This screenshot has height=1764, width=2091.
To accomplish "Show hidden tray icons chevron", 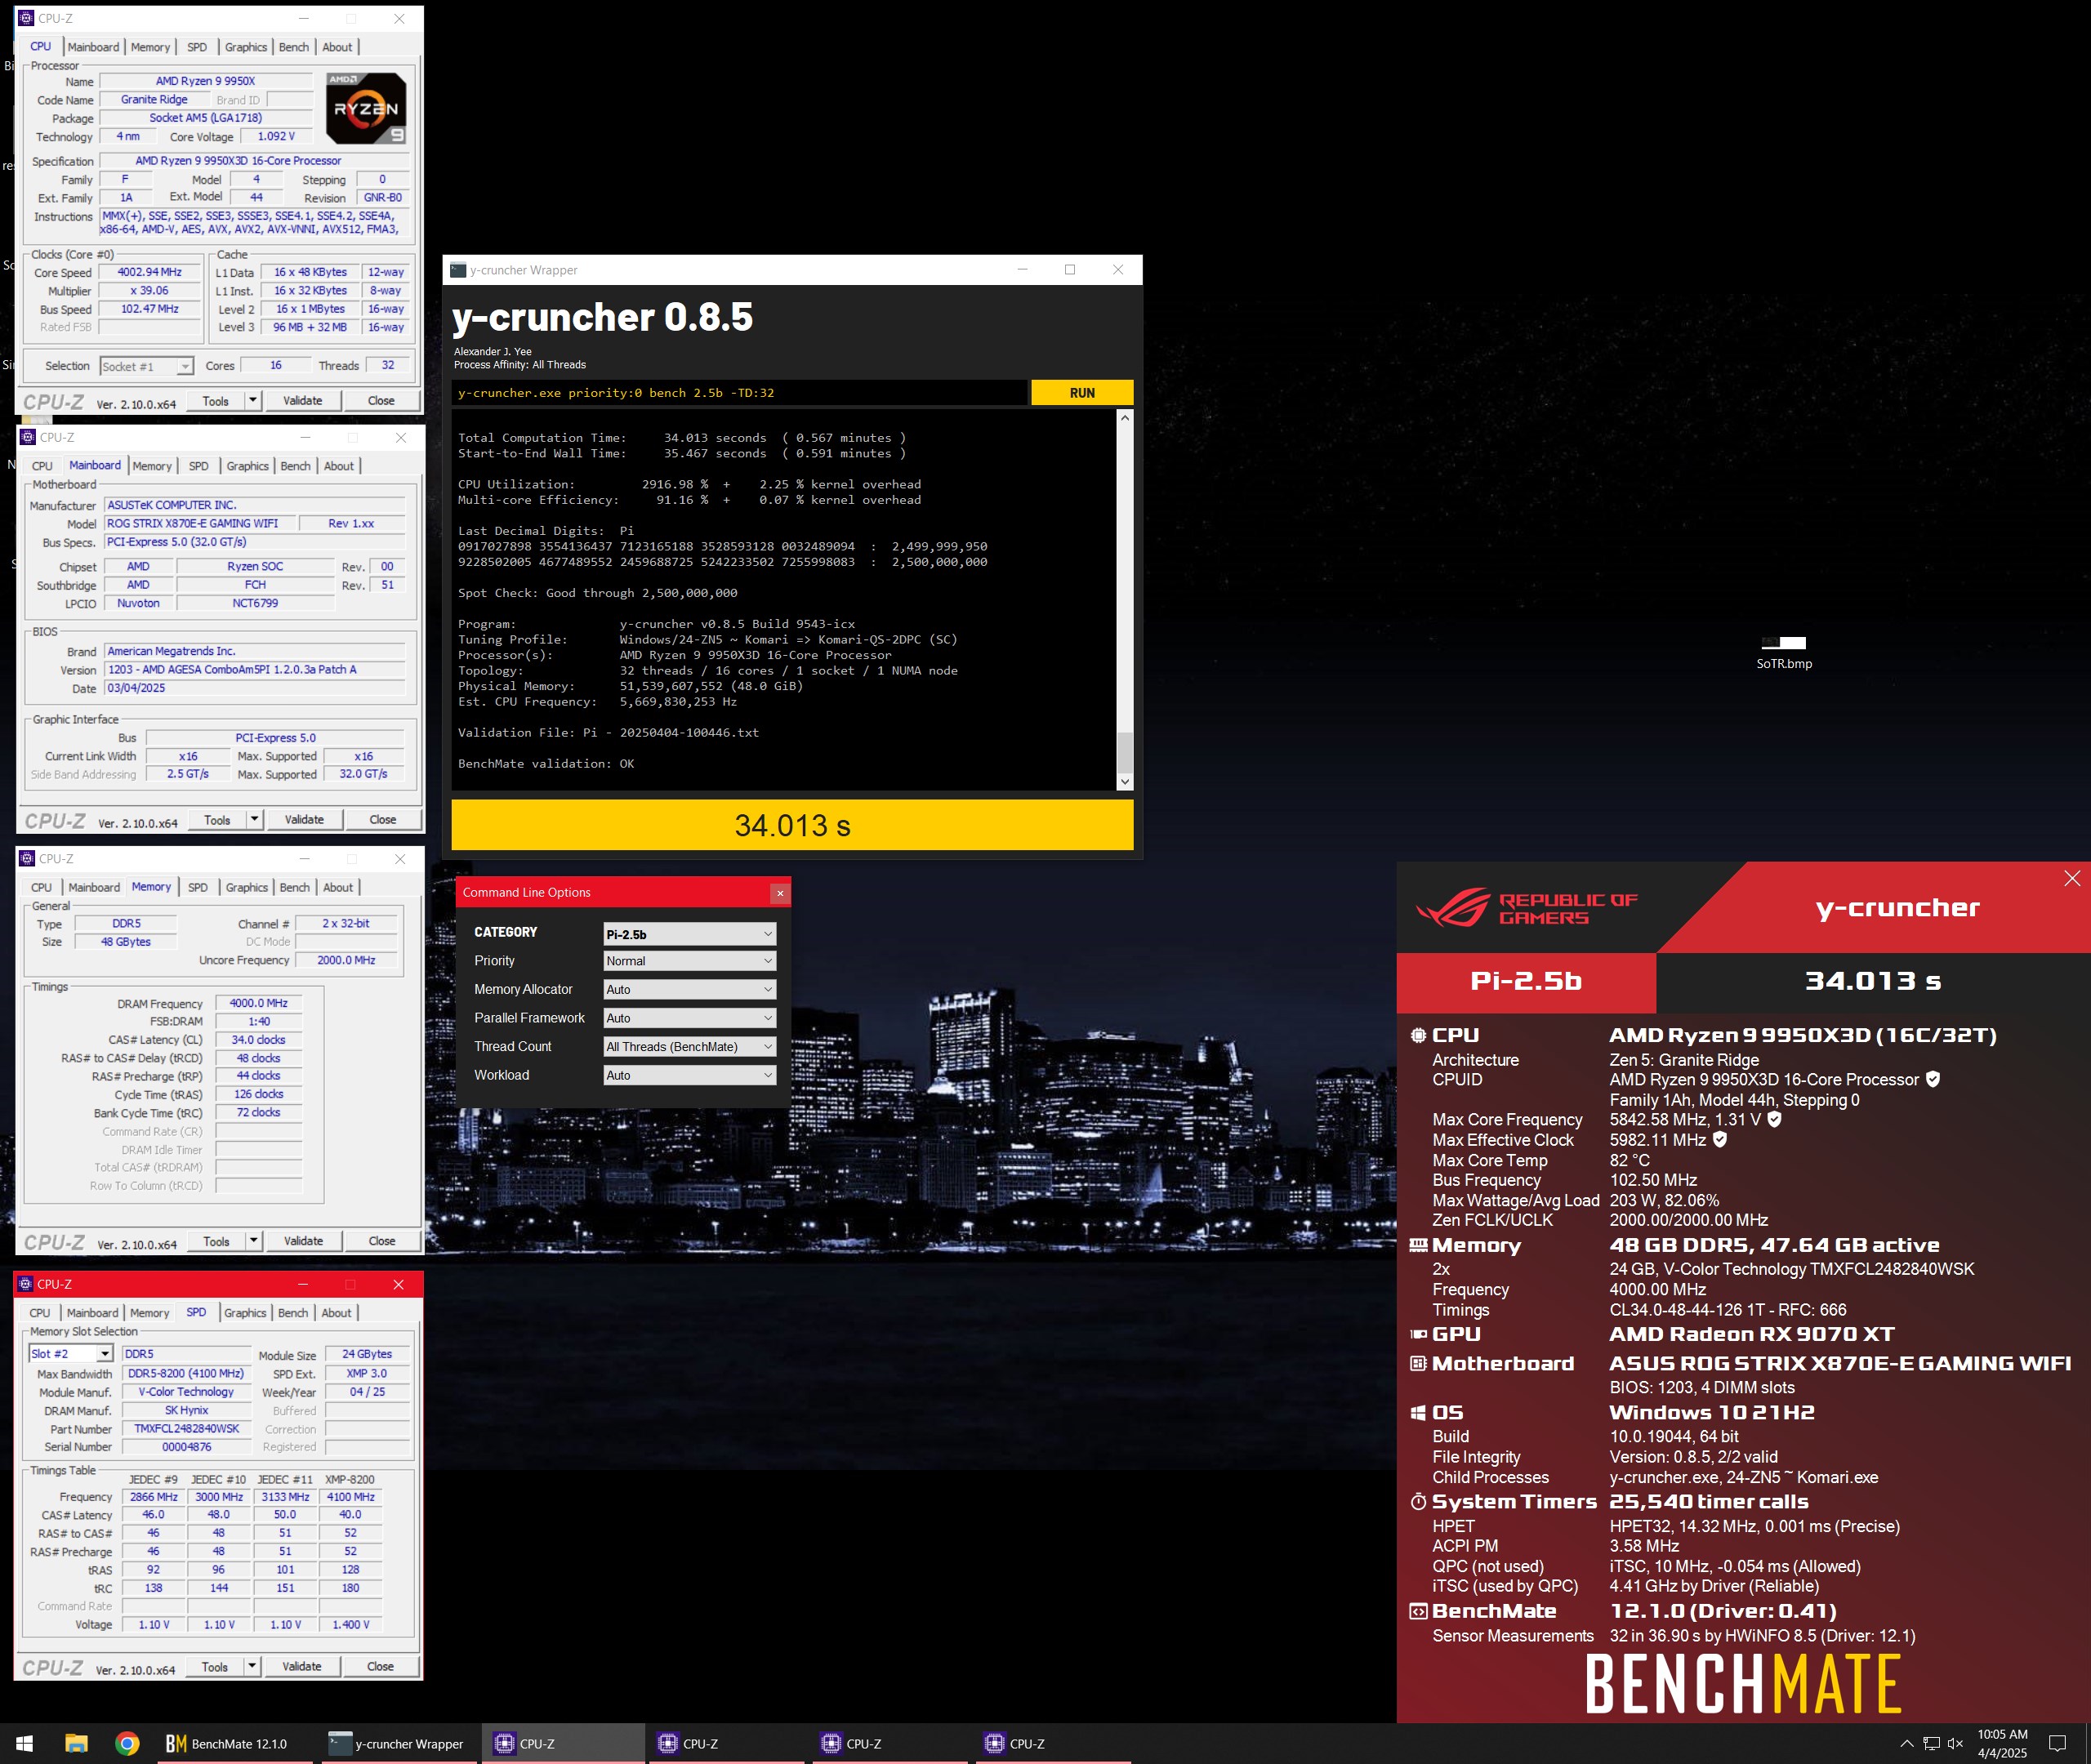I will tap(1906, 1744).
